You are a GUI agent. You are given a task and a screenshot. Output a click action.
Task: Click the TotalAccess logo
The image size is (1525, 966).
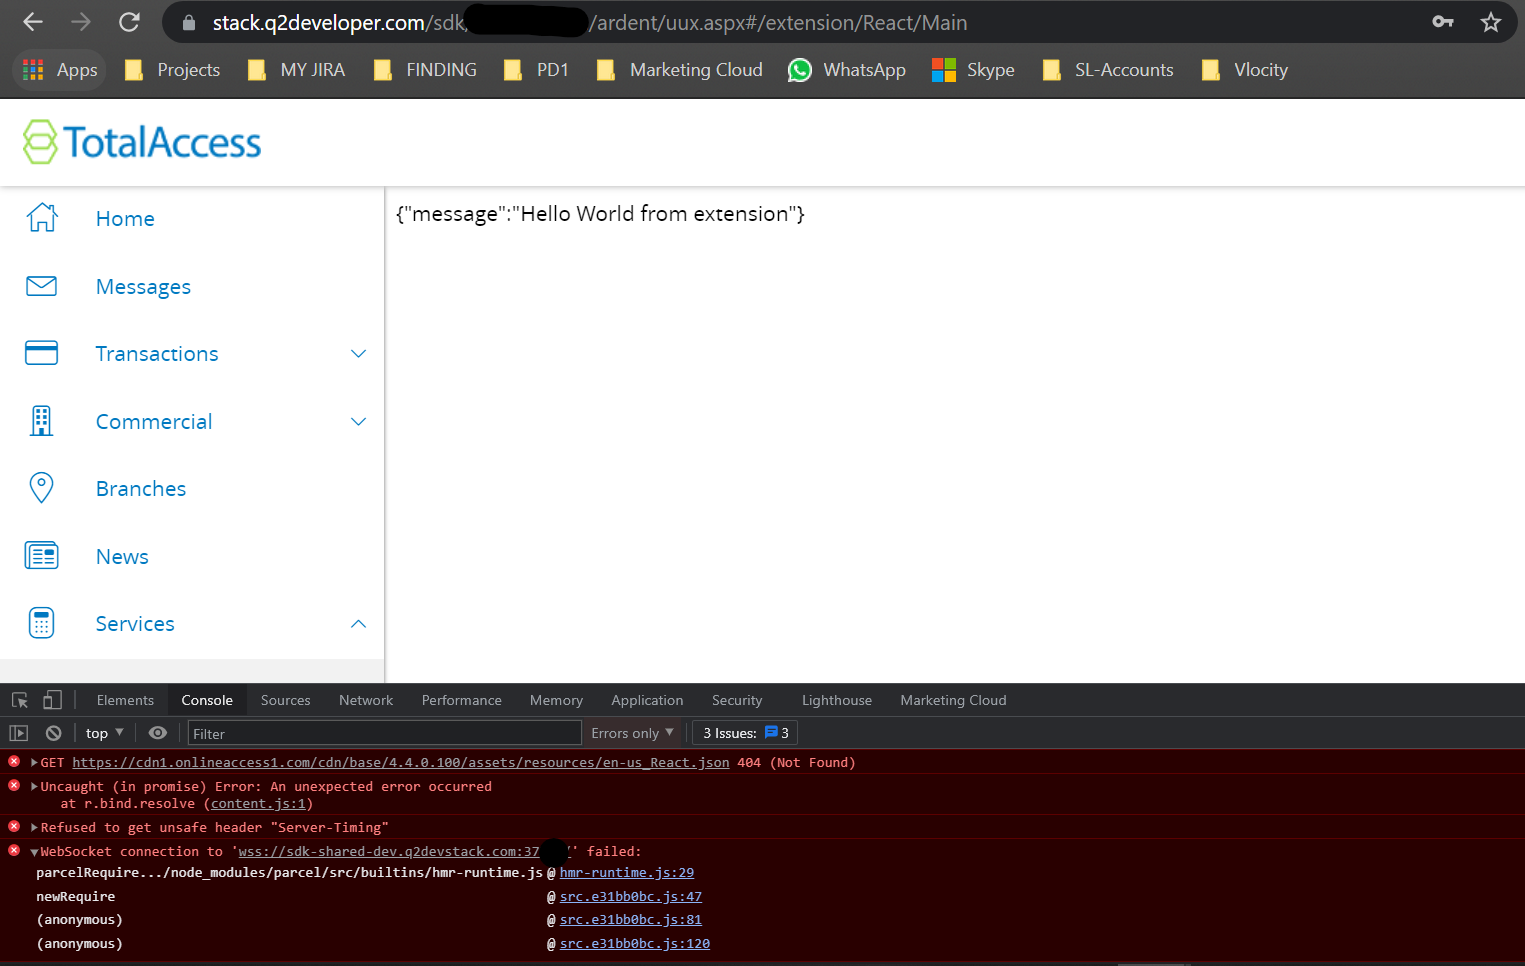click(142, 142)
